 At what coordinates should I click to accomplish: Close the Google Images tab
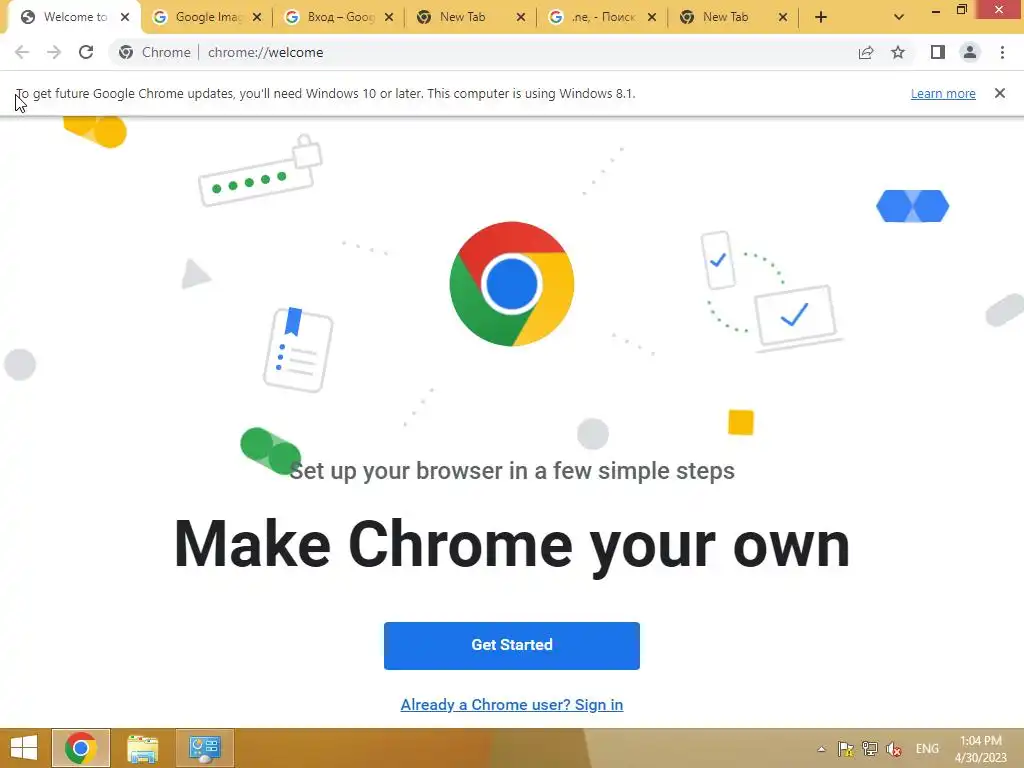257,17
